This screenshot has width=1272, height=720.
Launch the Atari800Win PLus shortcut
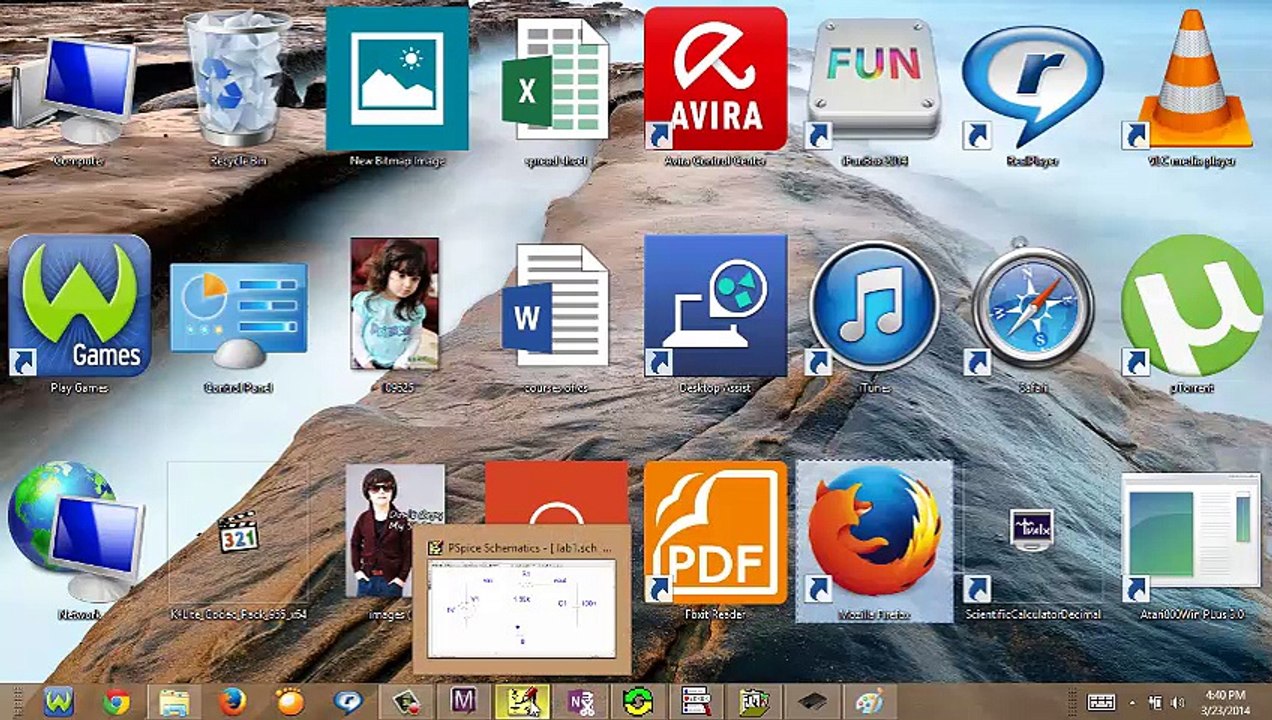(x=1192, y=545)
